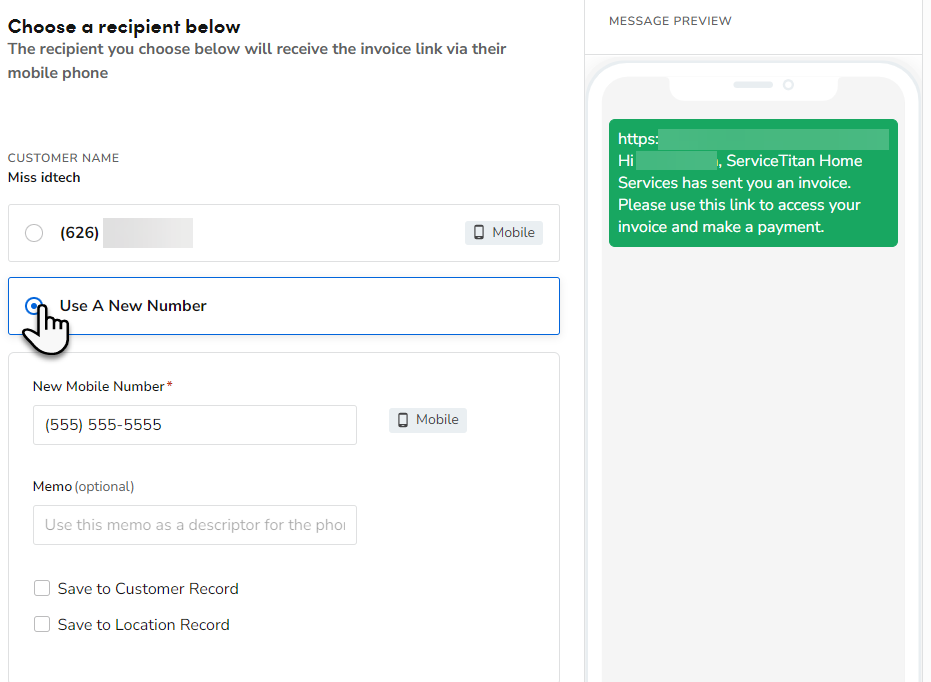
Task: Enable Save to Location Record checkbox
Action: pos(42,624)
